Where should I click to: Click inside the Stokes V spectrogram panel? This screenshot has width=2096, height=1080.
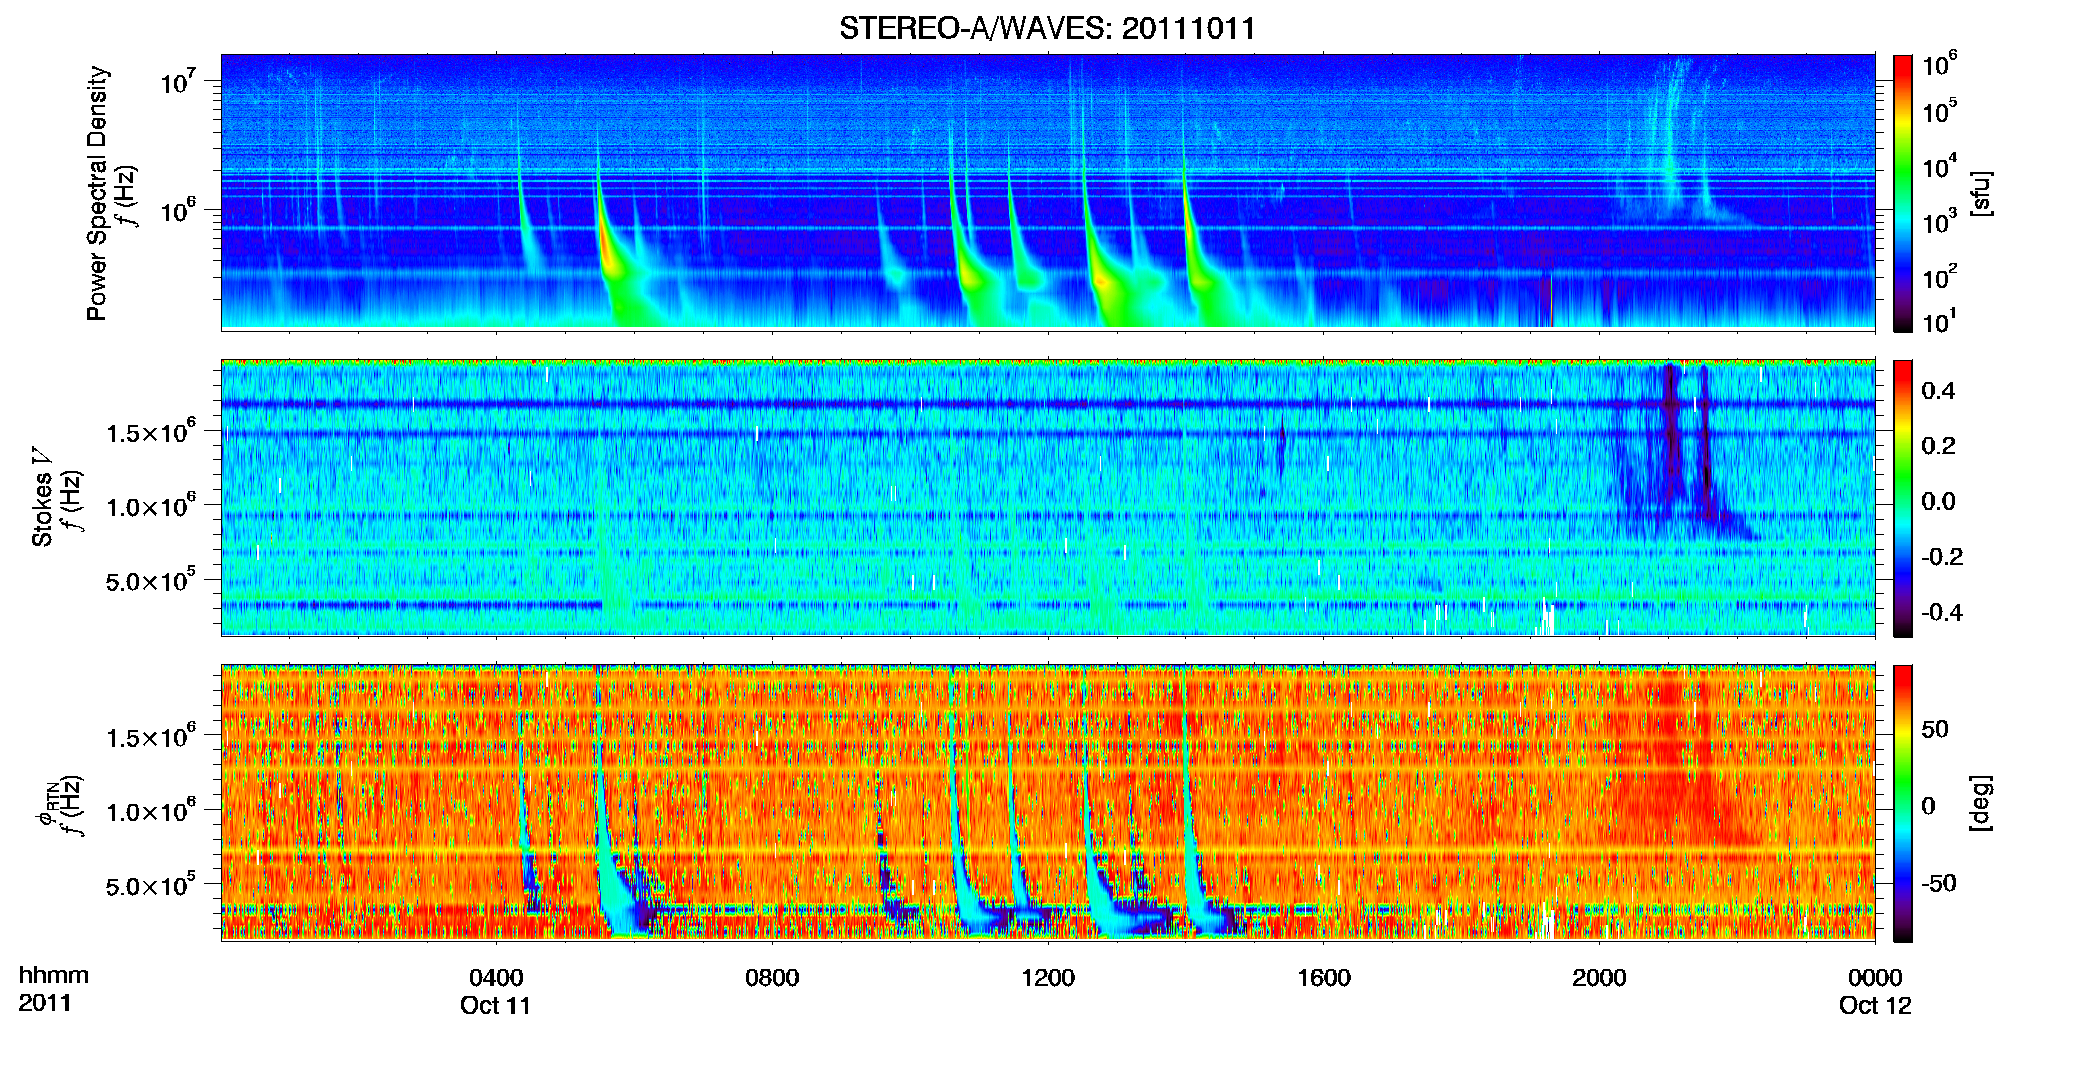pyautogui.click(x=1048, y=498)
